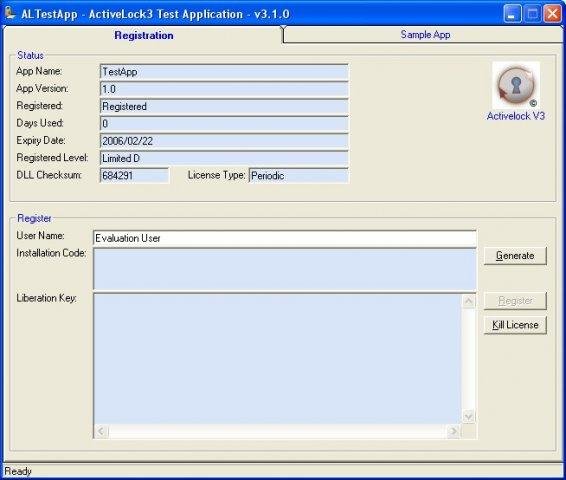Click the Kill License button

coord(515,325)
